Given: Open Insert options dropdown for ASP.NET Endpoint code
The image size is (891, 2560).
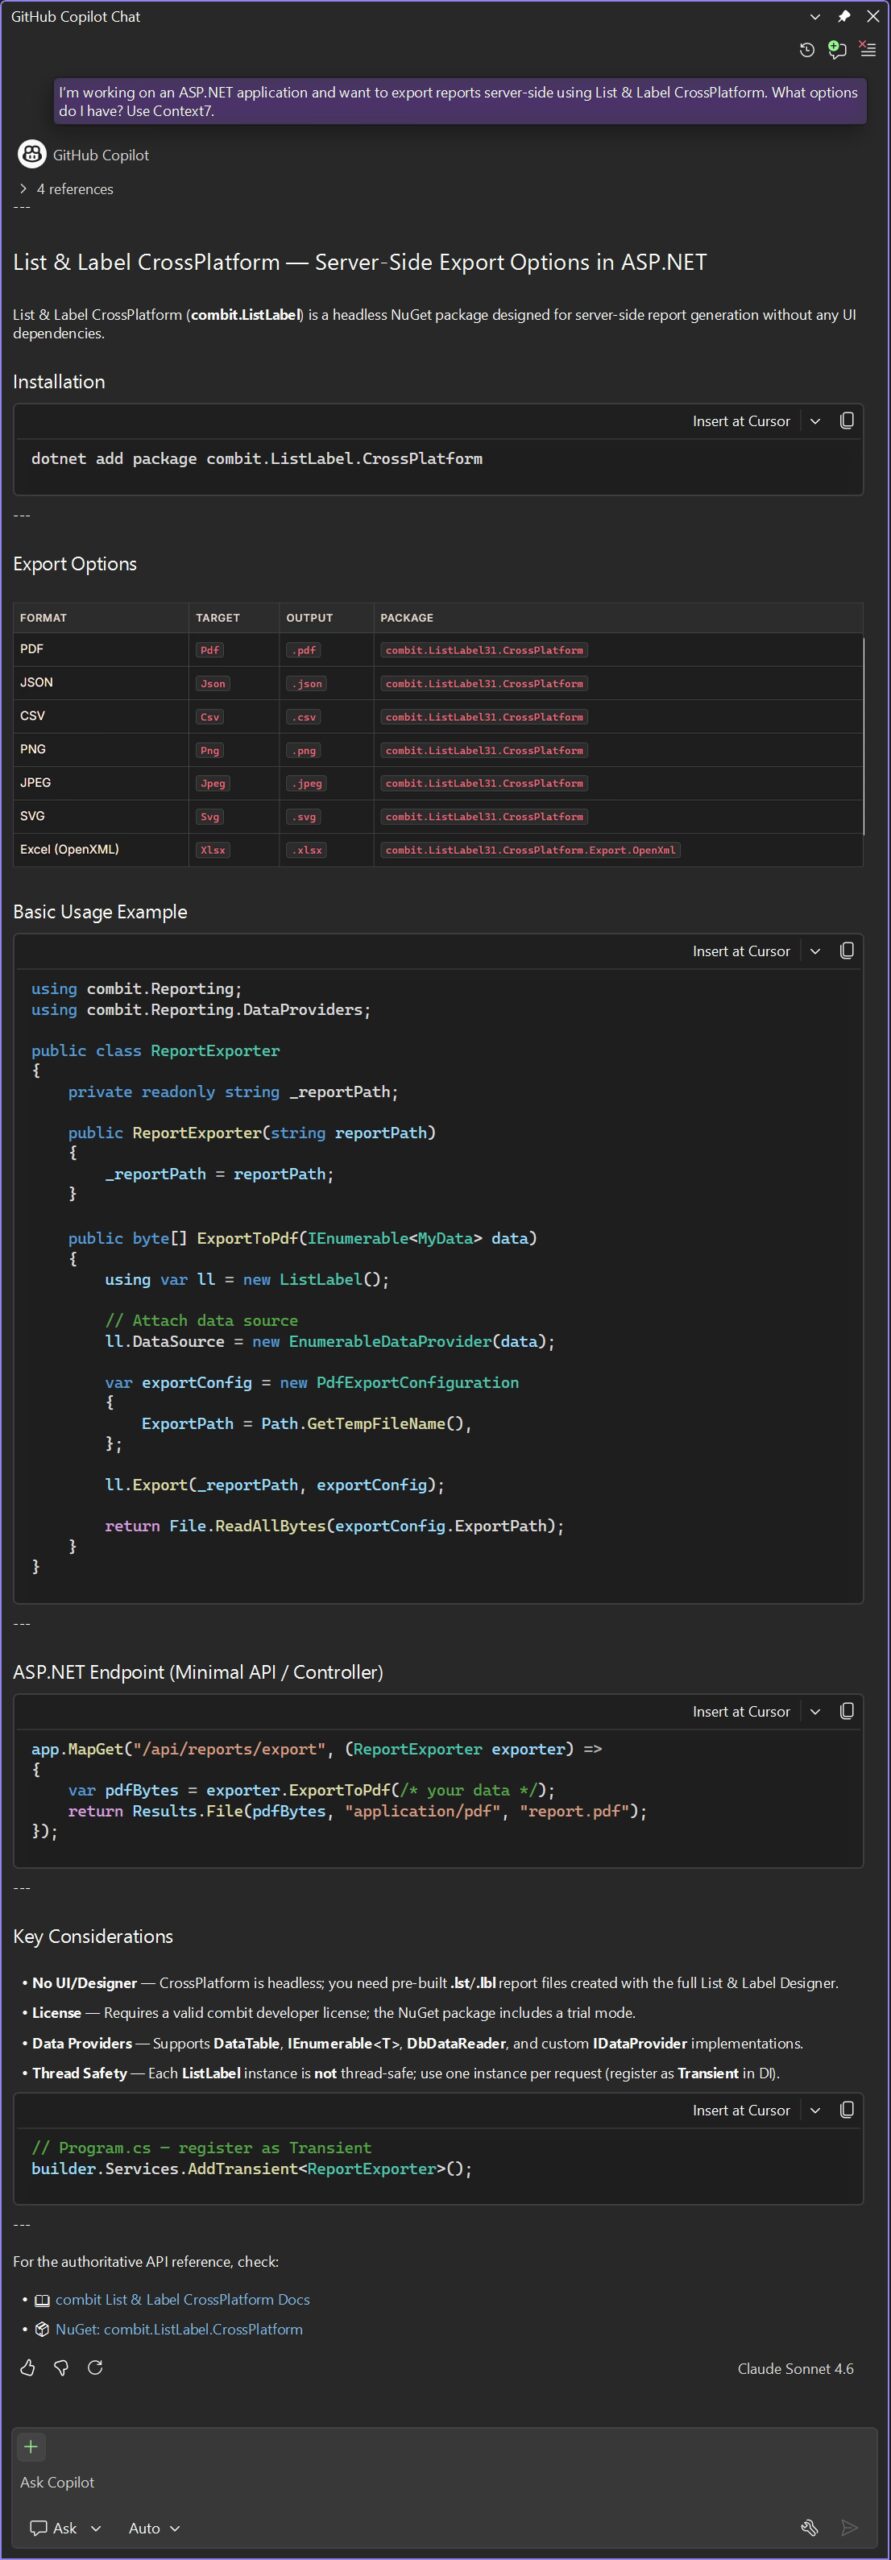Looking at the screenshot, I should [x=815, y=1711].
